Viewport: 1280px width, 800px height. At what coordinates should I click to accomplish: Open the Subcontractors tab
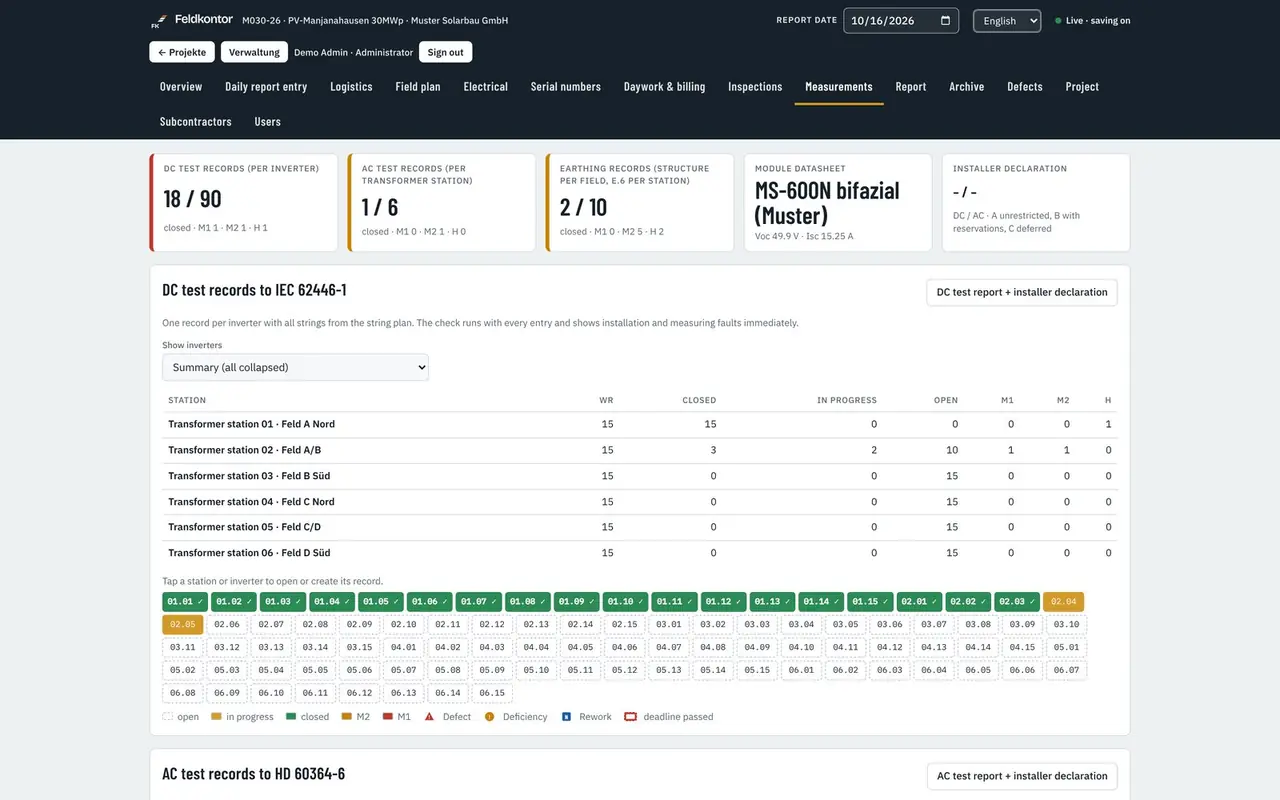[196, 122]
